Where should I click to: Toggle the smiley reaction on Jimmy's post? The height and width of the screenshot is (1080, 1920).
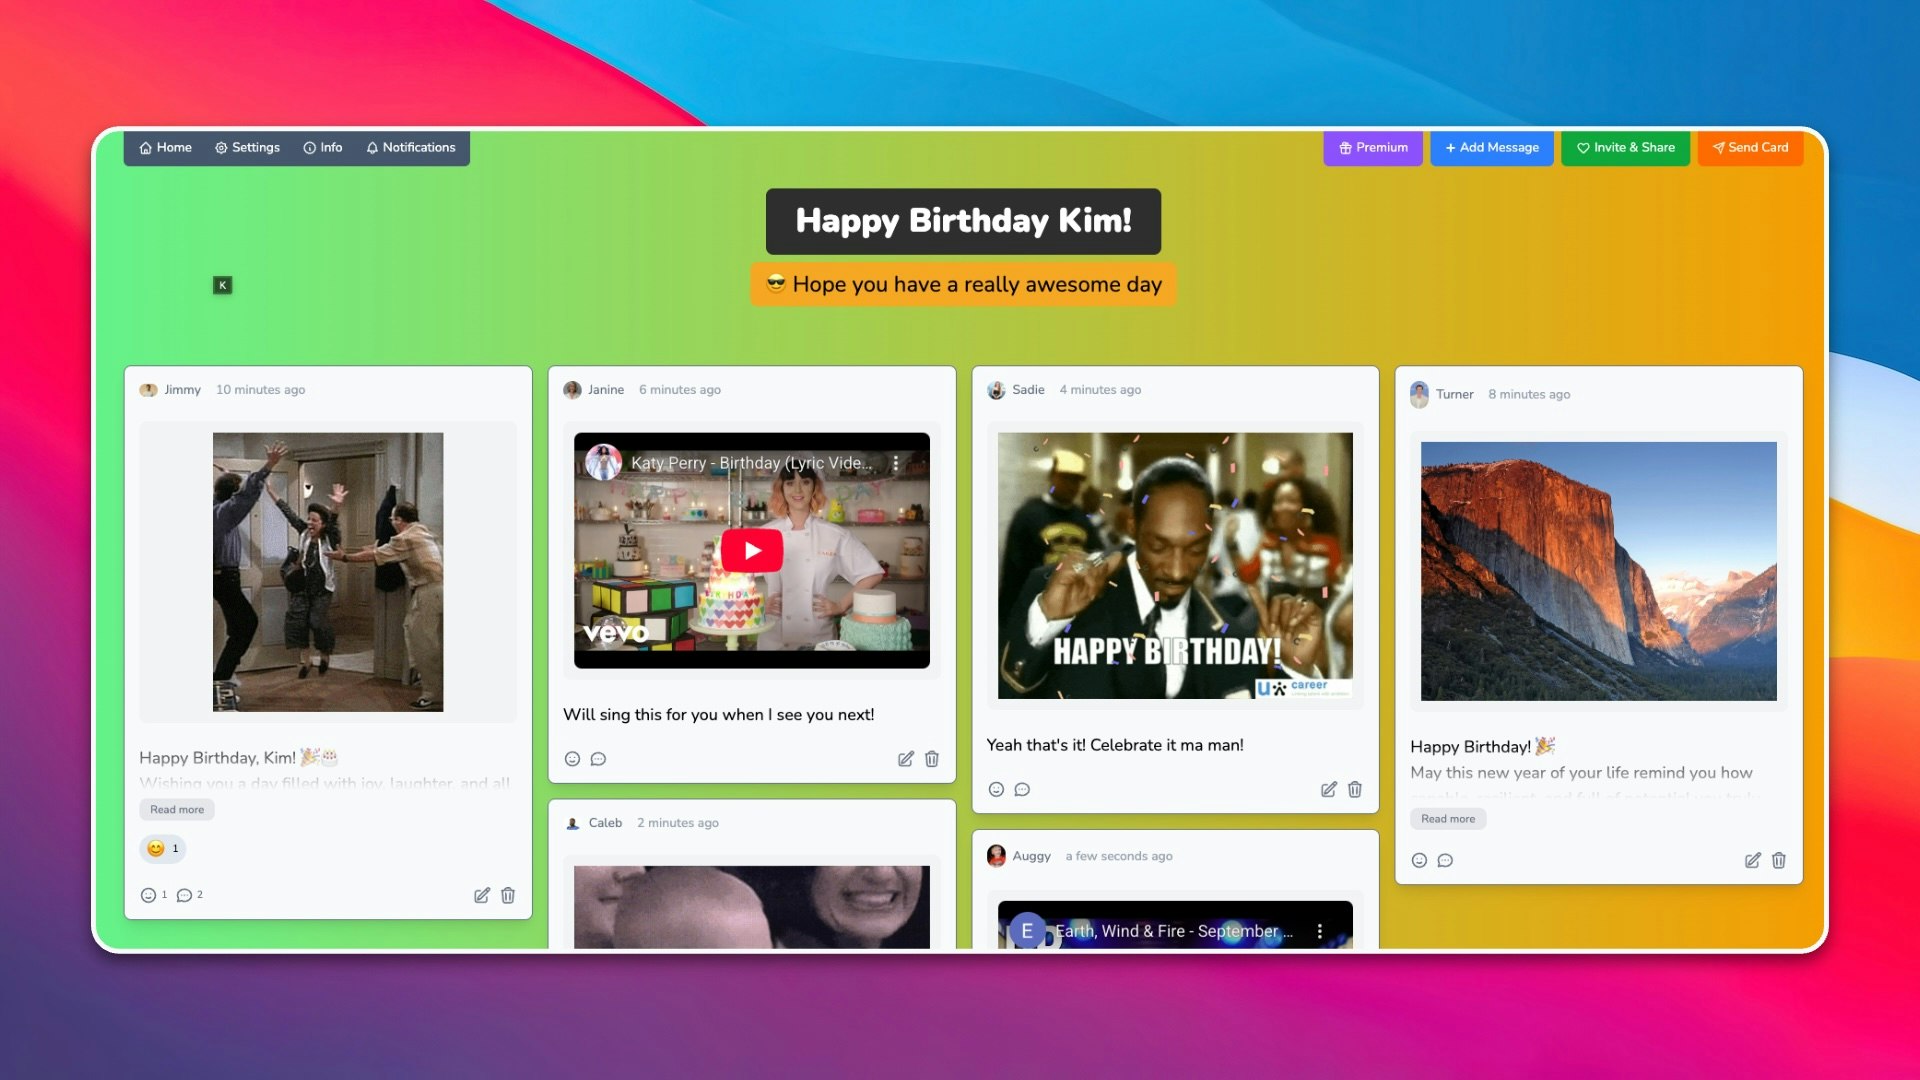click(x=163, y=848)
